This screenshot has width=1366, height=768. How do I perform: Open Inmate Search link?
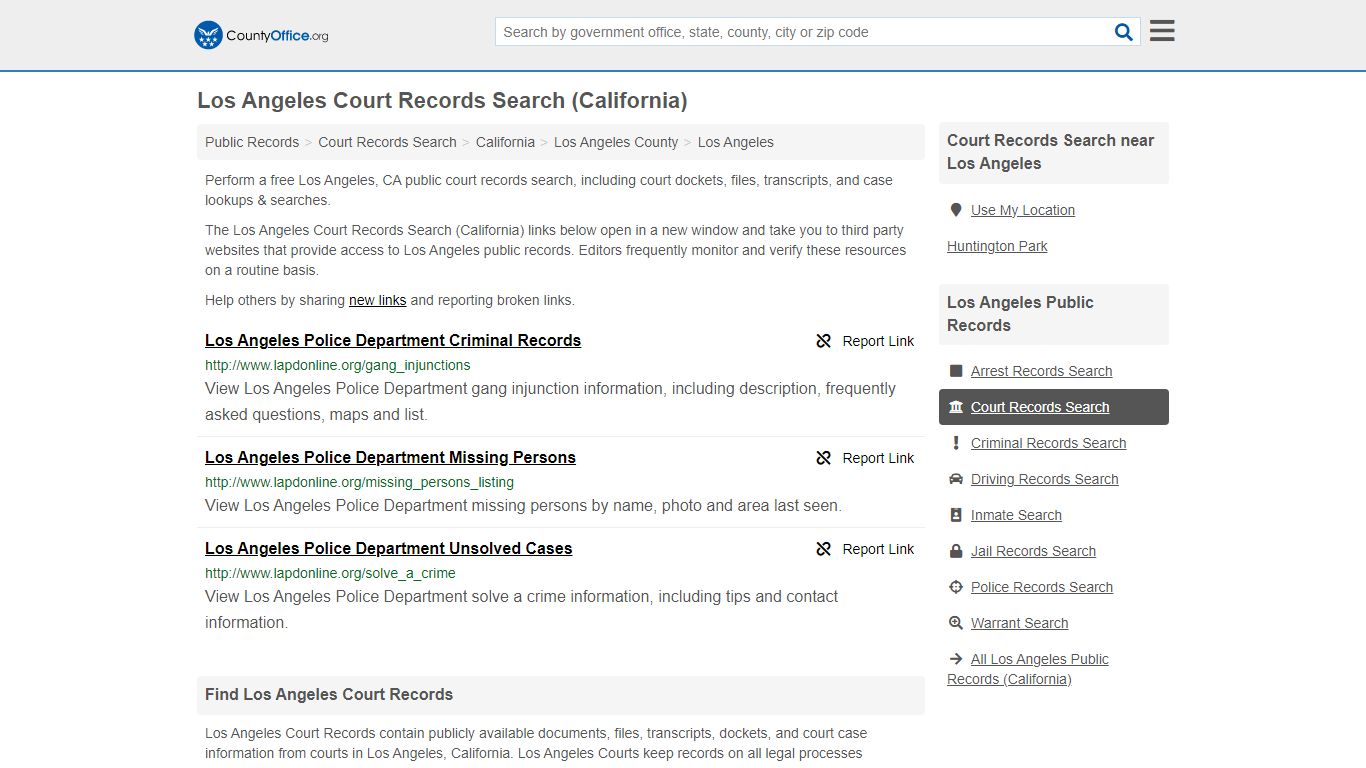tap(1016, 515)
